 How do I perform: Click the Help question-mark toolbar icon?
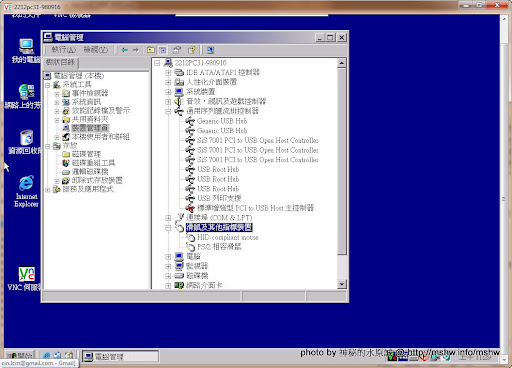[192, 50]
